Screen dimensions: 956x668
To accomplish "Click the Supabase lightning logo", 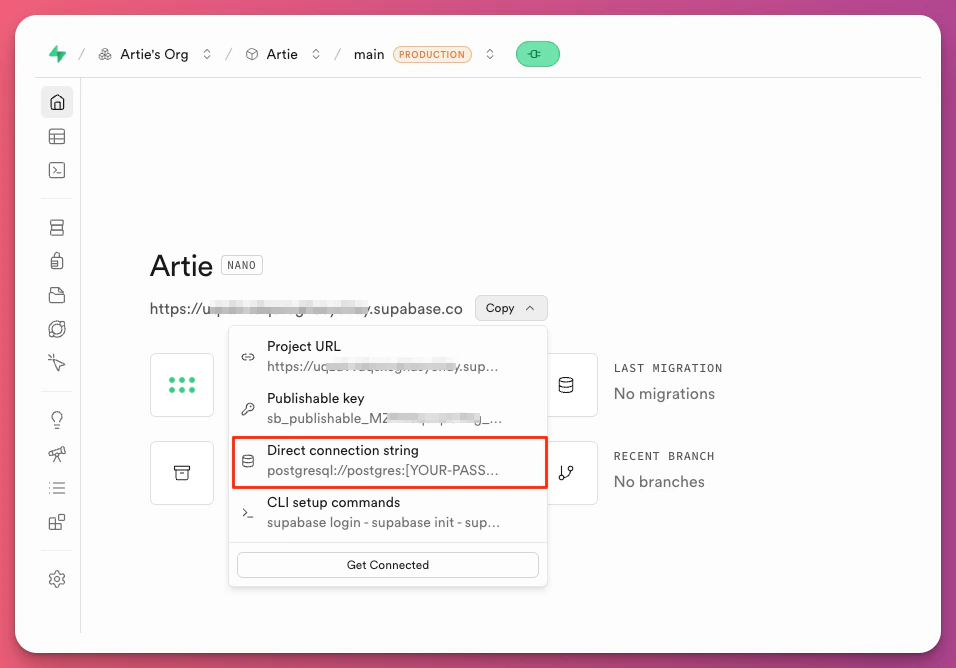I will tap(57, 54).
